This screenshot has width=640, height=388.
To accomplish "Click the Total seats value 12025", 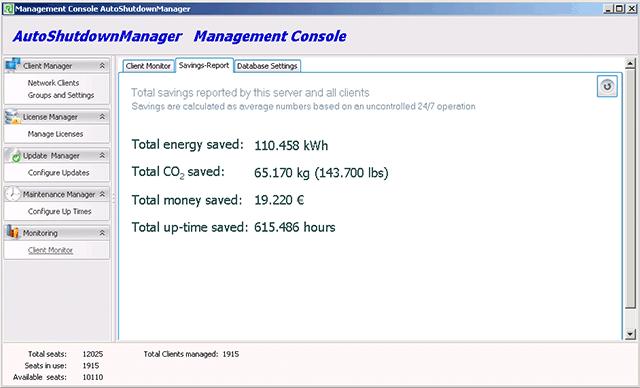I will [x=93, y=354].
